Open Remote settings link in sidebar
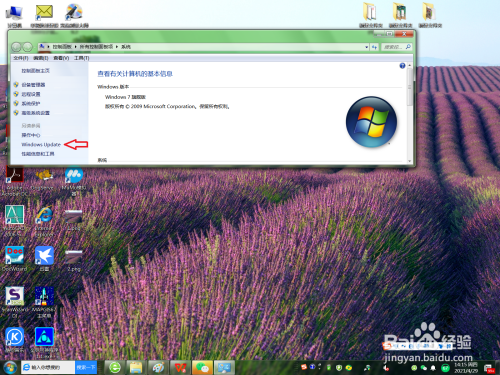The image size is (500, 375). pyautogui.click(x=31, y=94)
